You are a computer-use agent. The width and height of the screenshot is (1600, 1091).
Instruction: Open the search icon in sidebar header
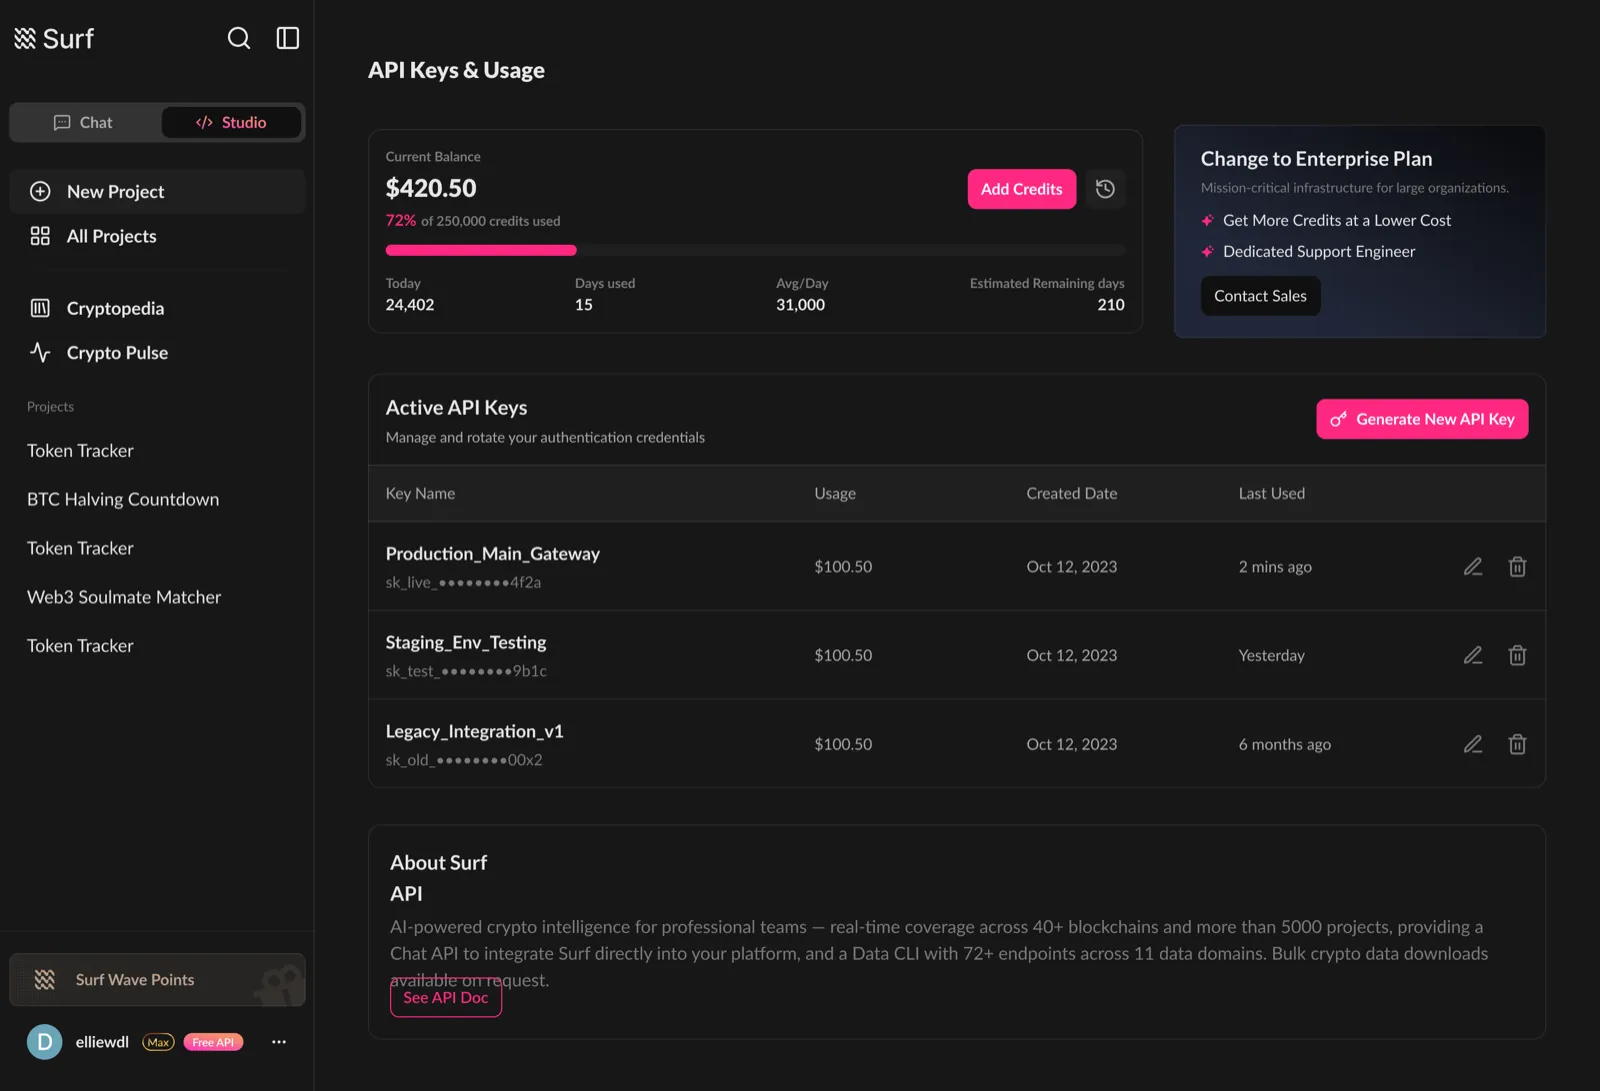point(239,38)
